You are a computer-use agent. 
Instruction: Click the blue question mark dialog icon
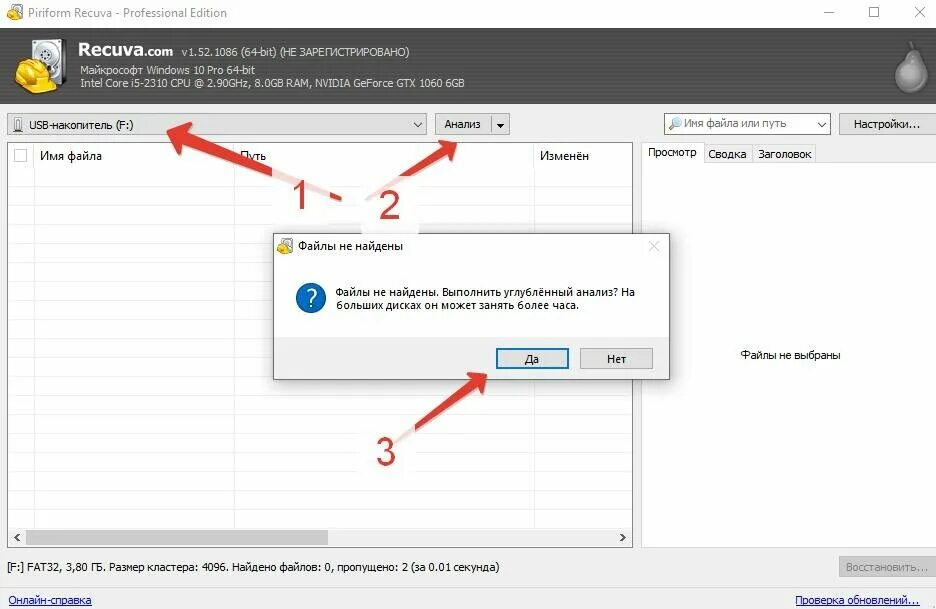point(310,298)
